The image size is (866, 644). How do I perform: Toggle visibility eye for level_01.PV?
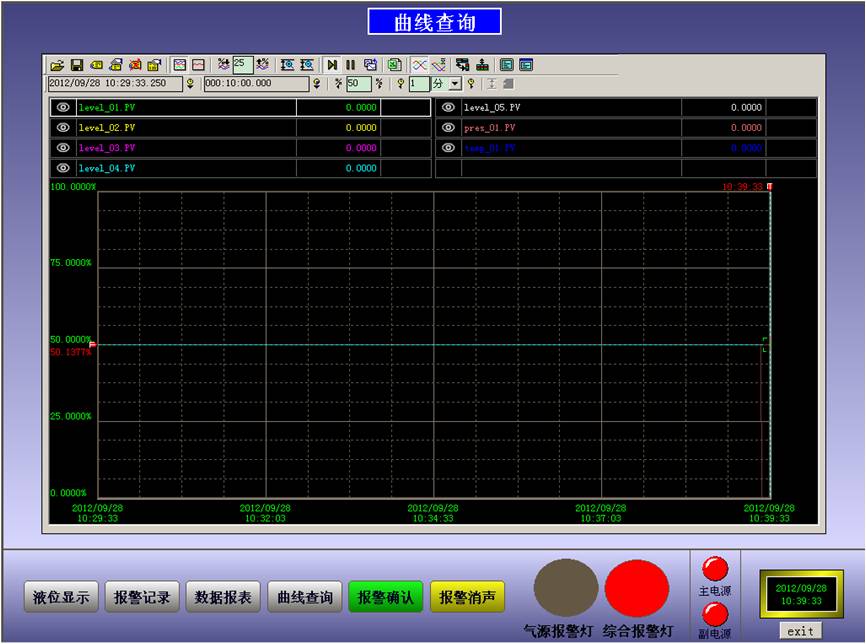[63, 108]
